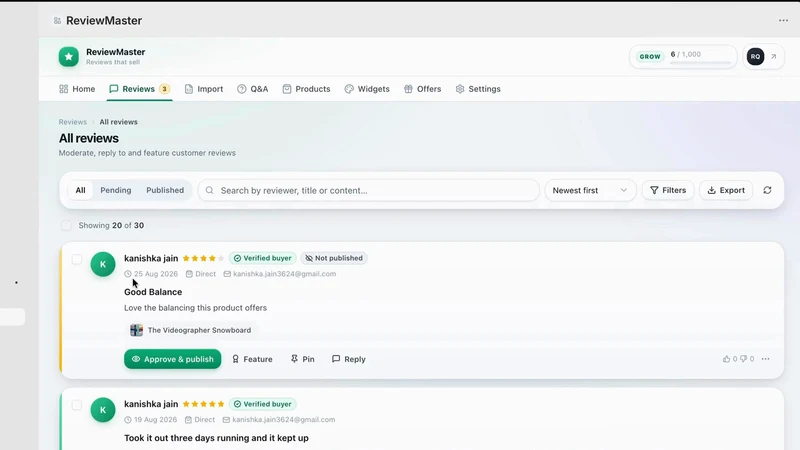Open the RQ account avatar
Viewport: 800px width, 450px height.
tap(755, 57)
